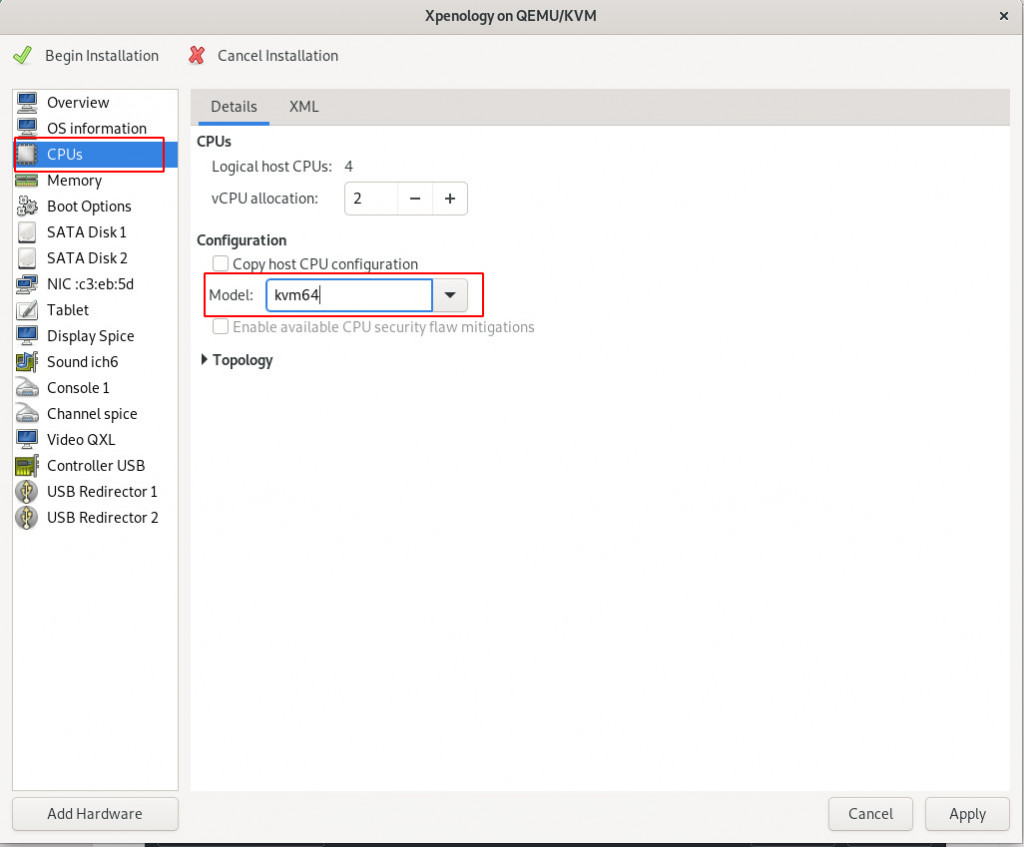This screenshot has height=847, width=1024.
Task: Click the red Cancel Installation X icon
Action: pyautogui.click(x=197, y=56)
